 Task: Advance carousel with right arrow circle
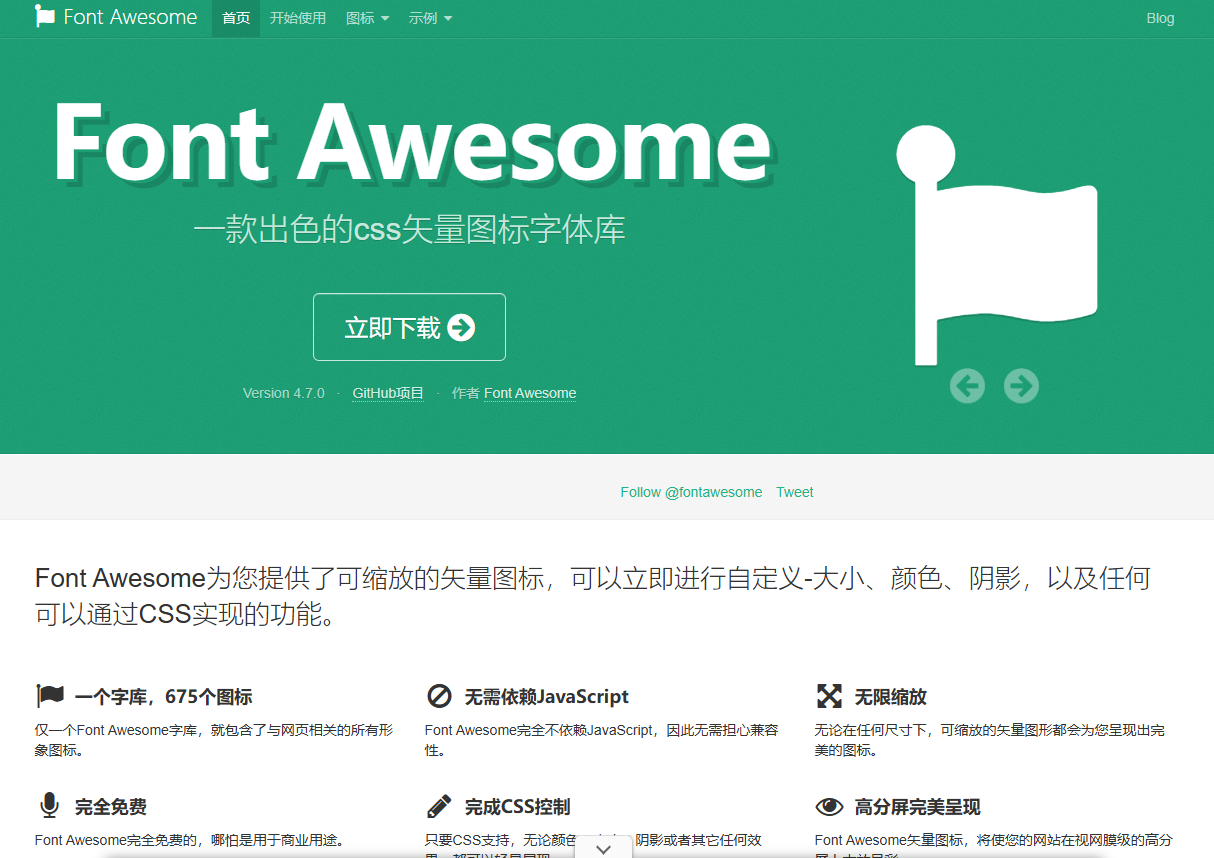pos(1021,385)
